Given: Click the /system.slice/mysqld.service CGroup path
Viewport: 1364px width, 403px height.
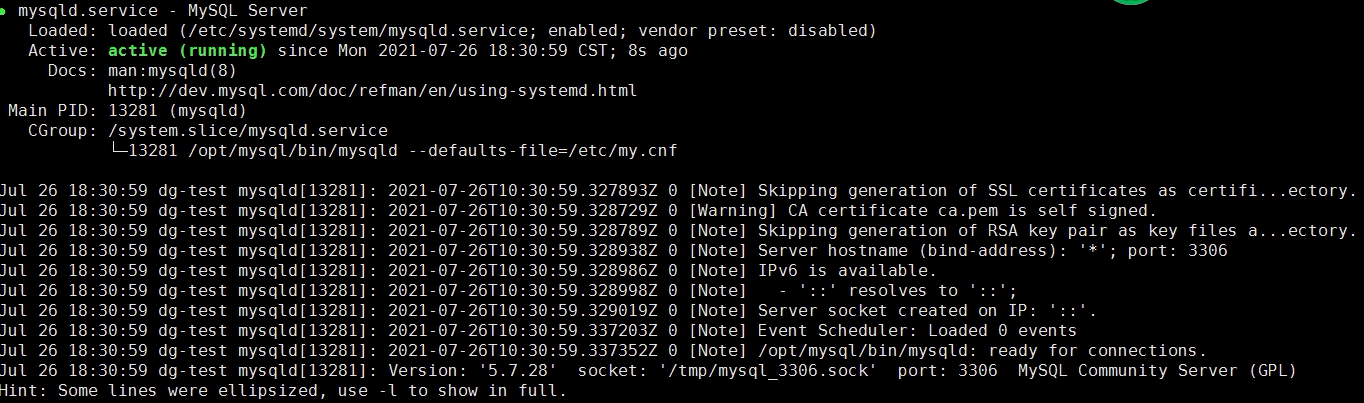Looking at the screenshot, I should (247, 130).
